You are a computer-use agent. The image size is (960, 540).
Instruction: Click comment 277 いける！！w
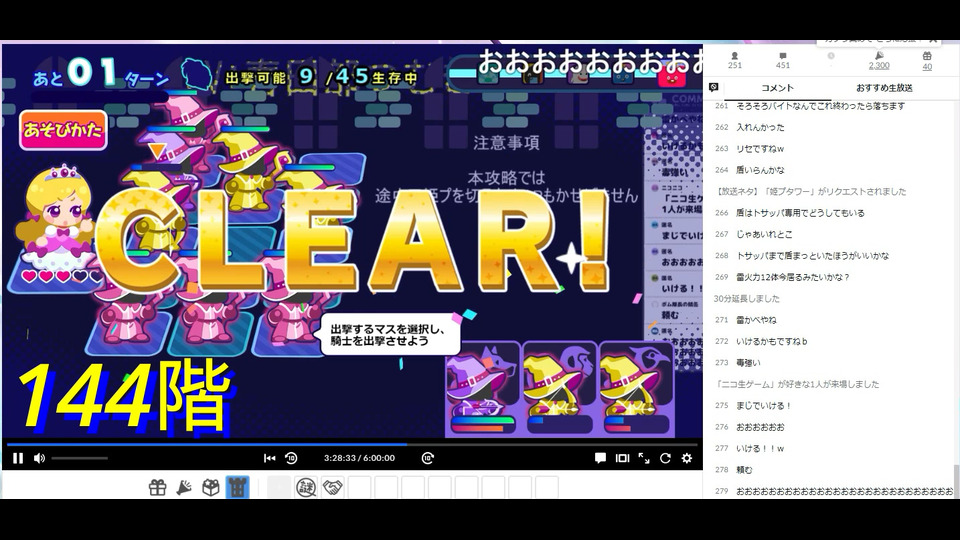click(760, 449)
